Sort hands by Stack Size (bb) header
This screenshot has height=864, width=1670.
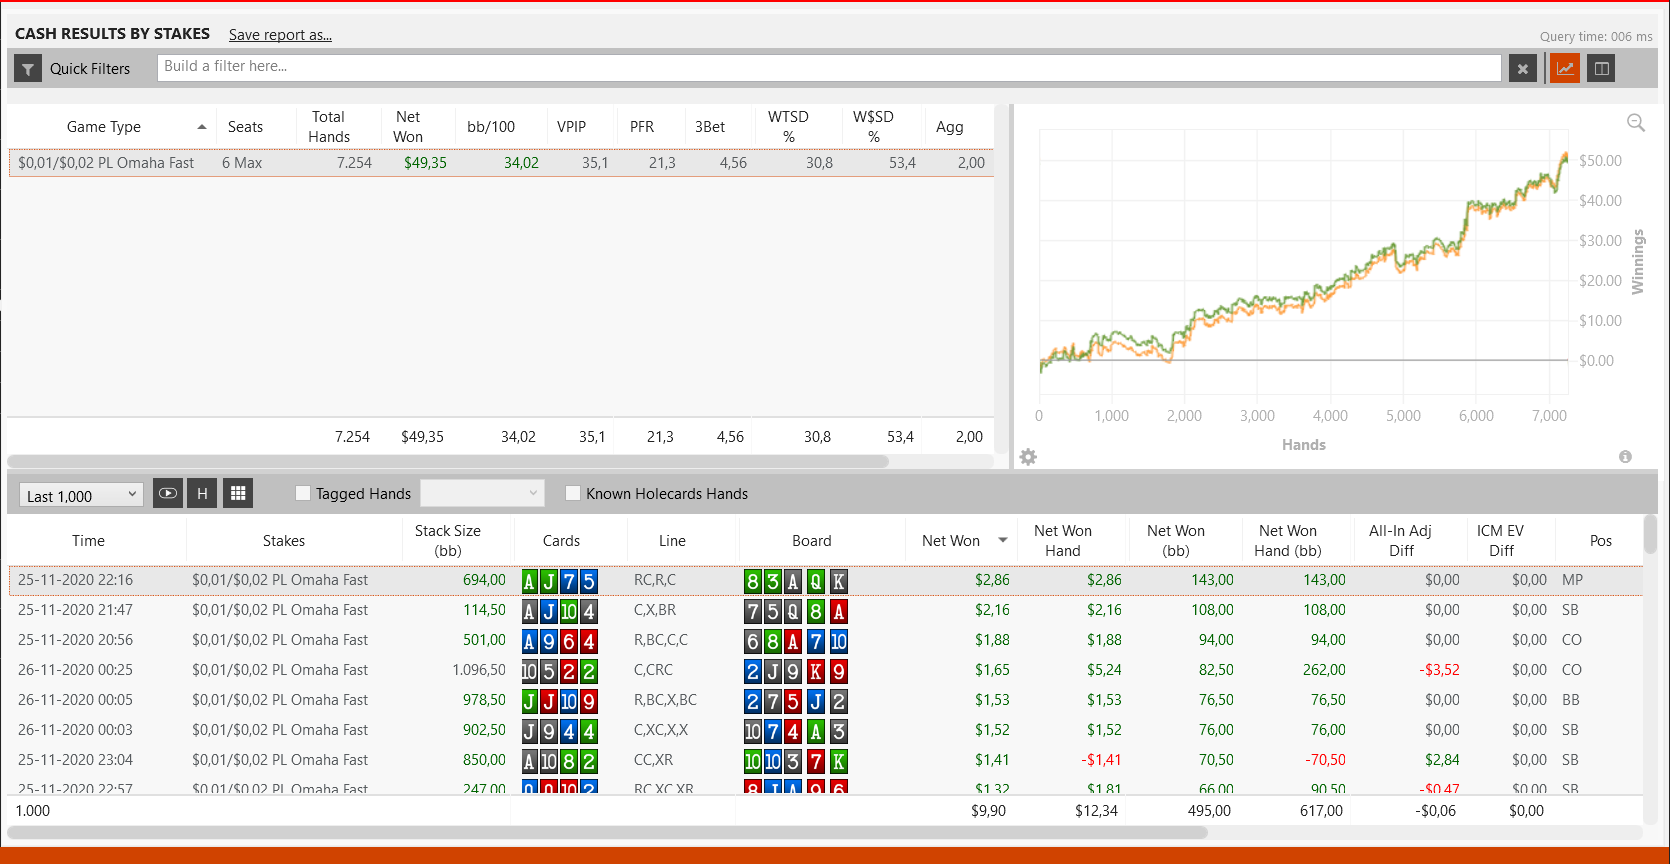click(x=448, y=541)
